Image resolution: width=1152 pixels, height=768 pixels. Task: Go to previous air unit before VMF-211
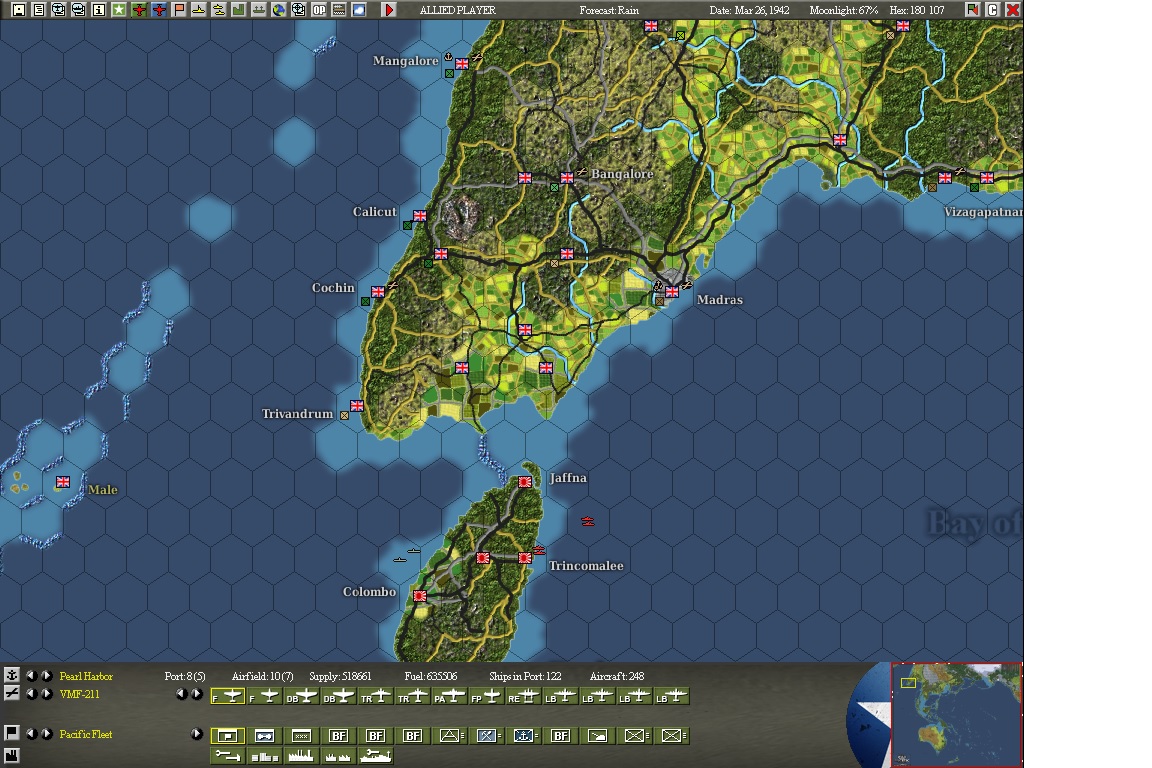click(x=31, y=694)
